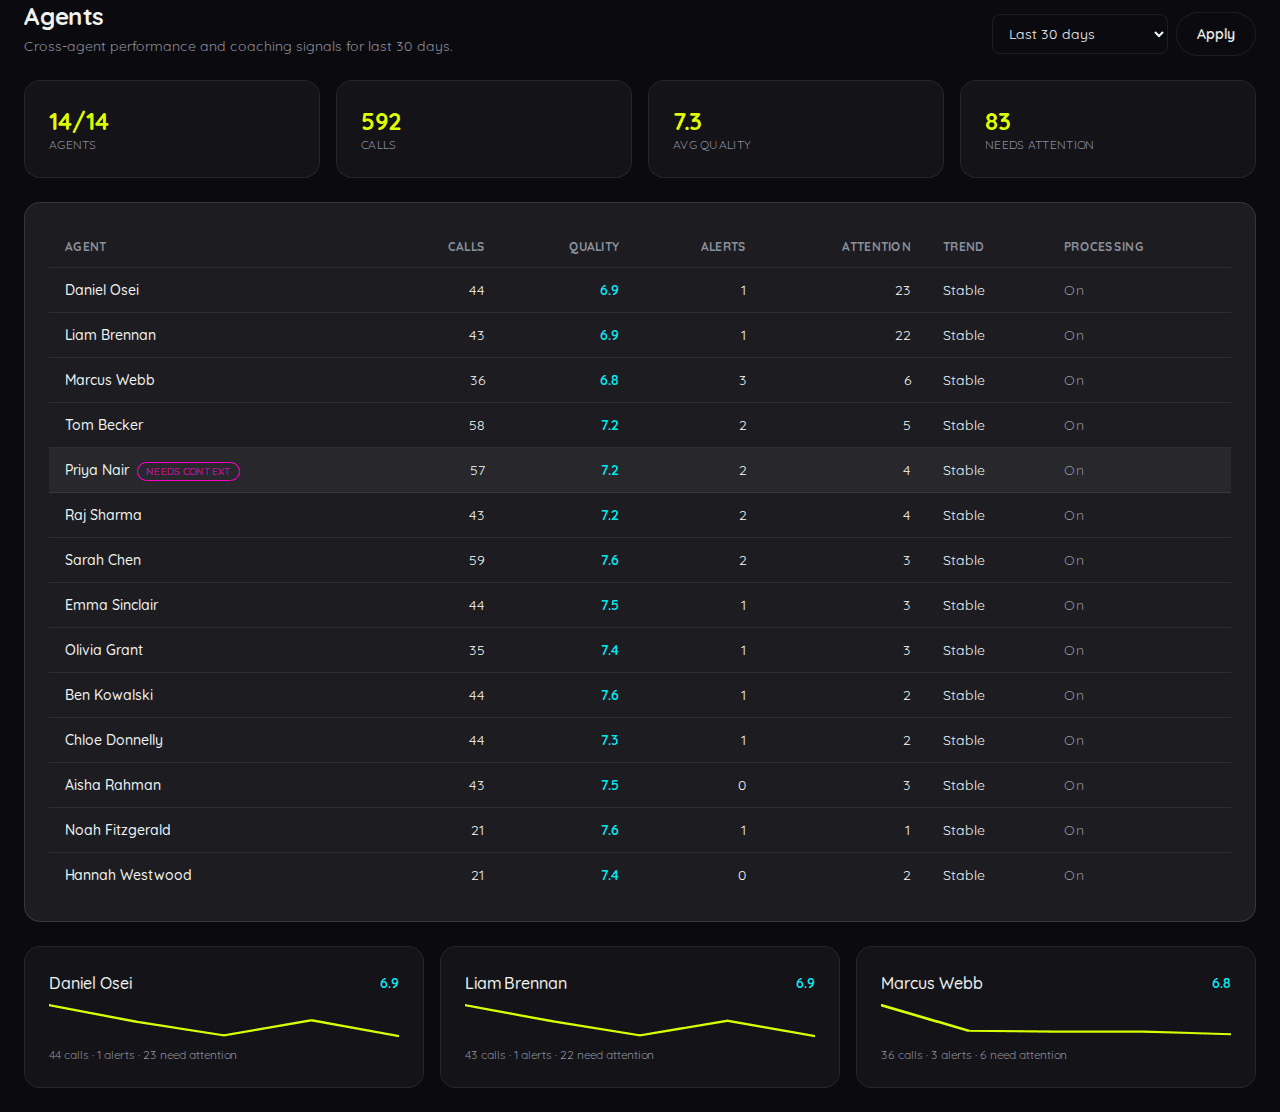Click on Emma Sinclair
This screenshot has width=1280, height=1112.
pyautogui.click(x=111, y=605)
